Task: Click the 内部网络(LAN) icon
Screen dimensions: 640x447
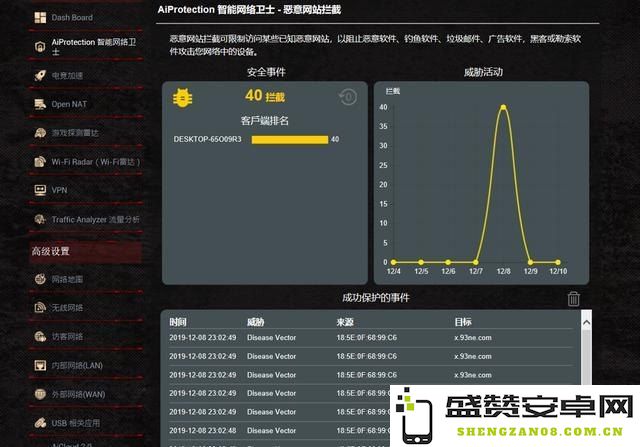Action: point(40,365)
